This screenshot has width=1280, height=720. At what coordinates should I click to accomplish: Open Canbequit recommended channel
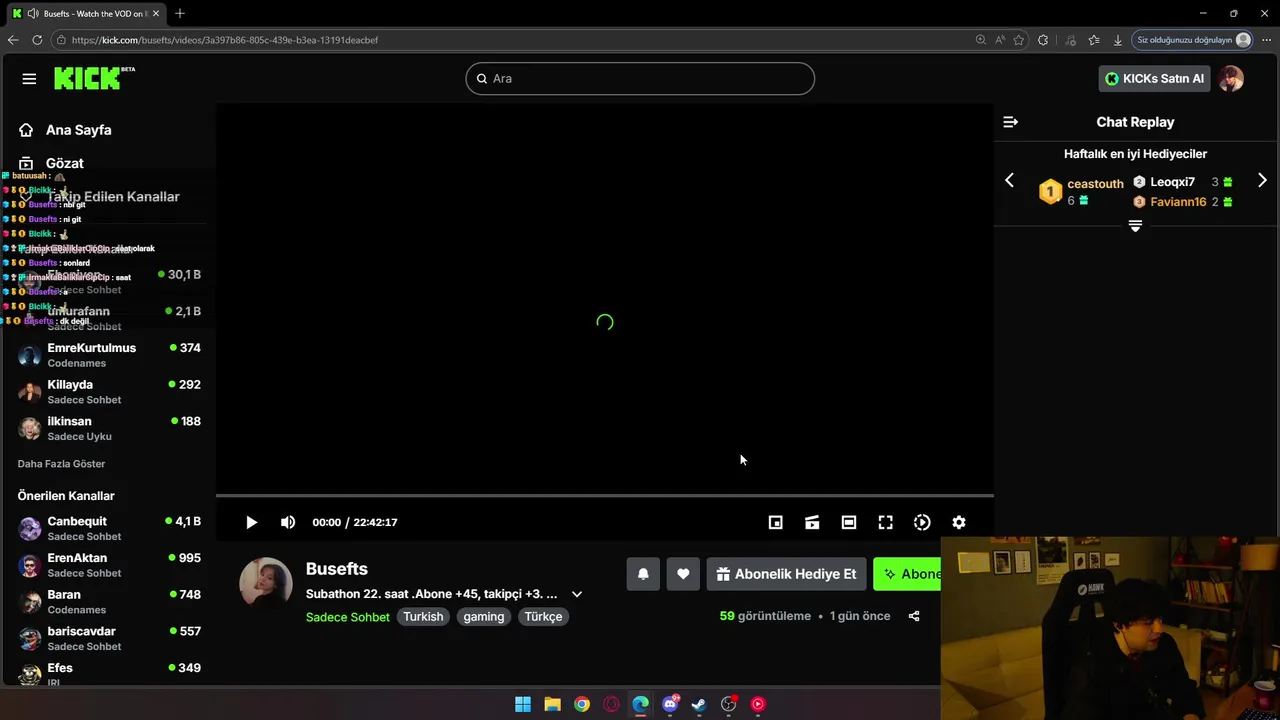(x=109, y=528)
